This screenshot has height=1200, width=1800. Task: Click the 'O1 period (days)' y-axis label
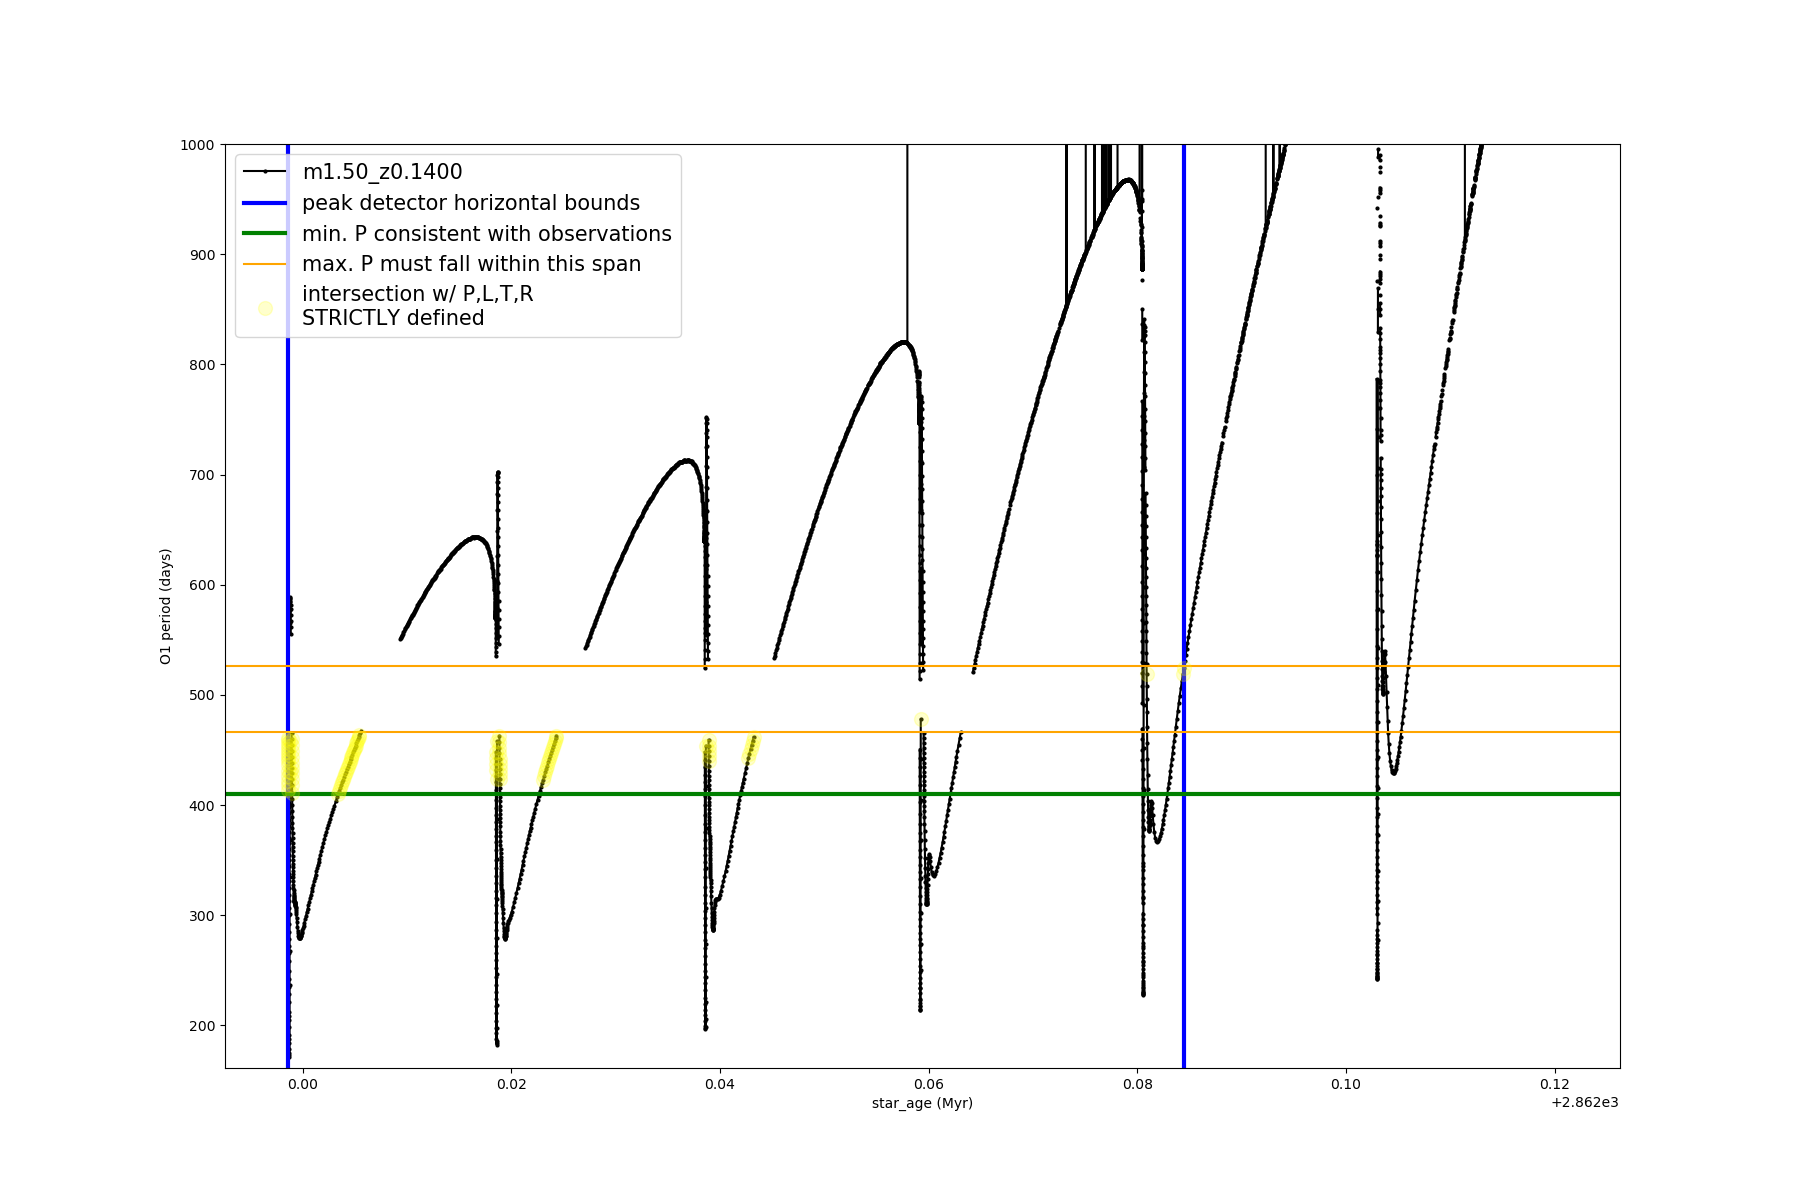[x=166, y=606]
